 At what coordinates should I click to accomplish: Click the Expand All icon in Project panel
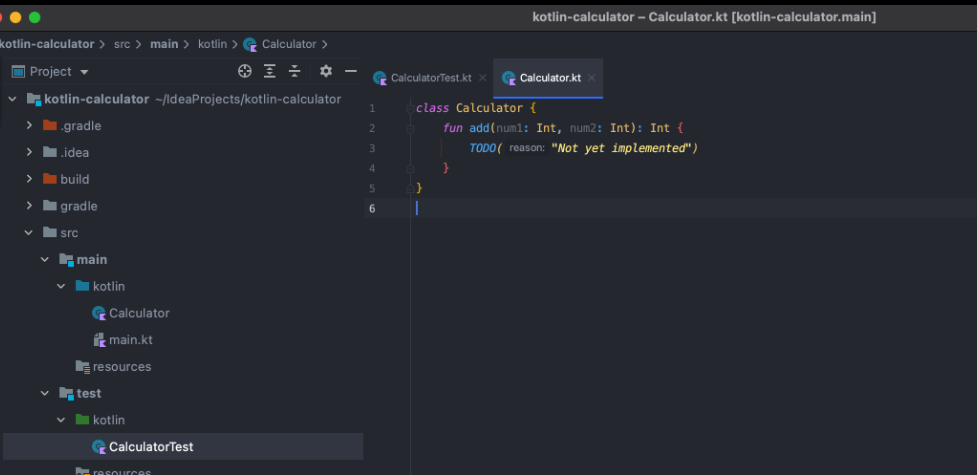coord(269,71)
